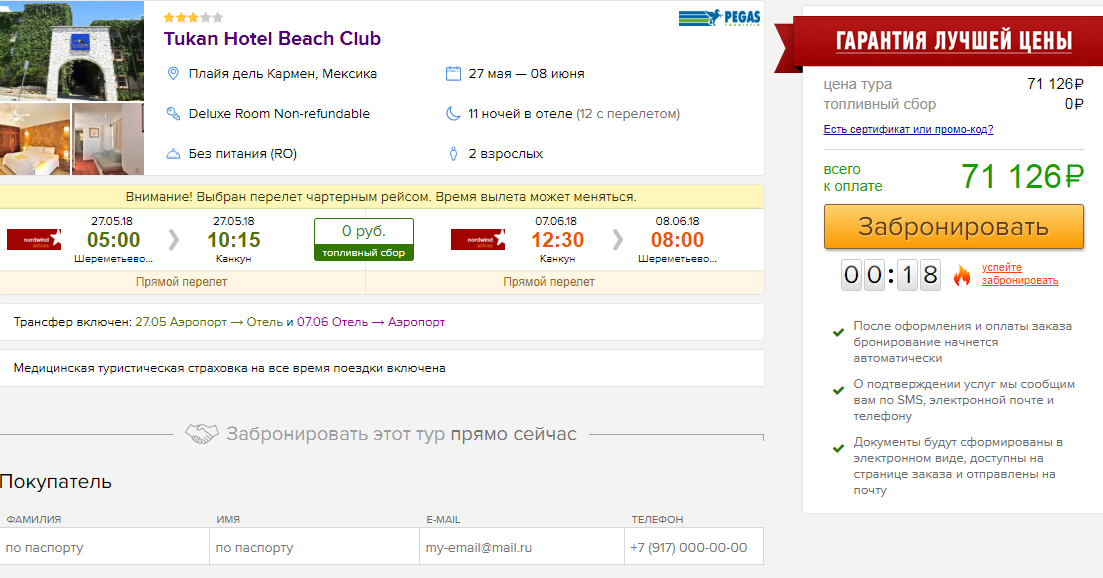Open the certificate or promo code link

(x=908, y=129)
